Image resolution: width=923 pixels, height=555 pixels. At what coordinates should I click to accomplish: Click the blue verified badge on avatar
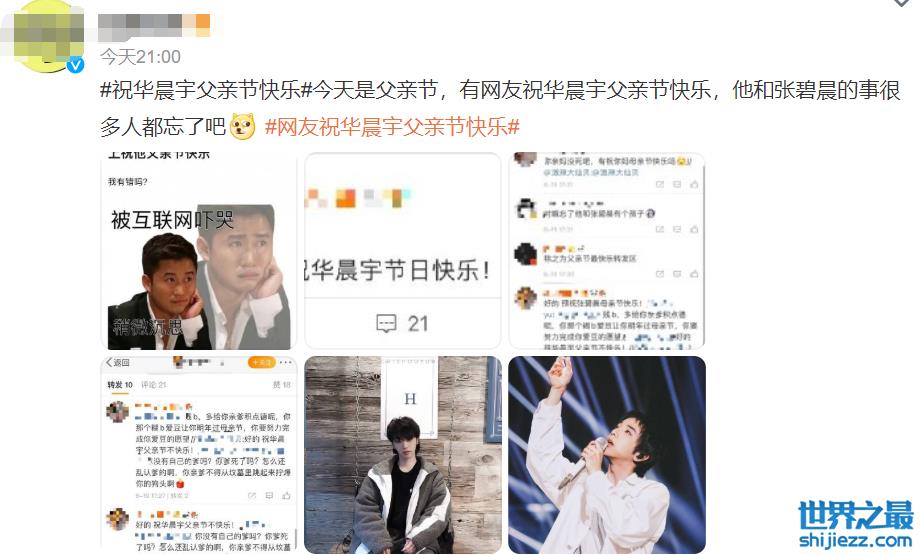[x=75, y=65]
